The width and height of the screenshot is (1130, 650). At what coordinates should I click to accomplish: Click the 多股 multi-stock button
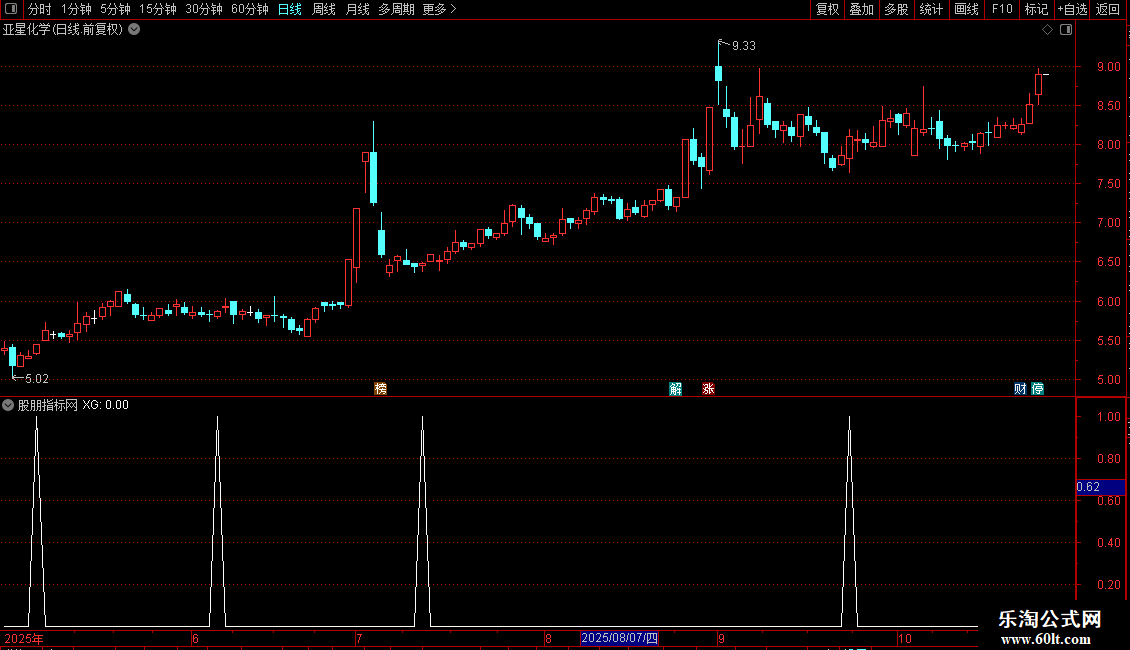click(896, 9)
